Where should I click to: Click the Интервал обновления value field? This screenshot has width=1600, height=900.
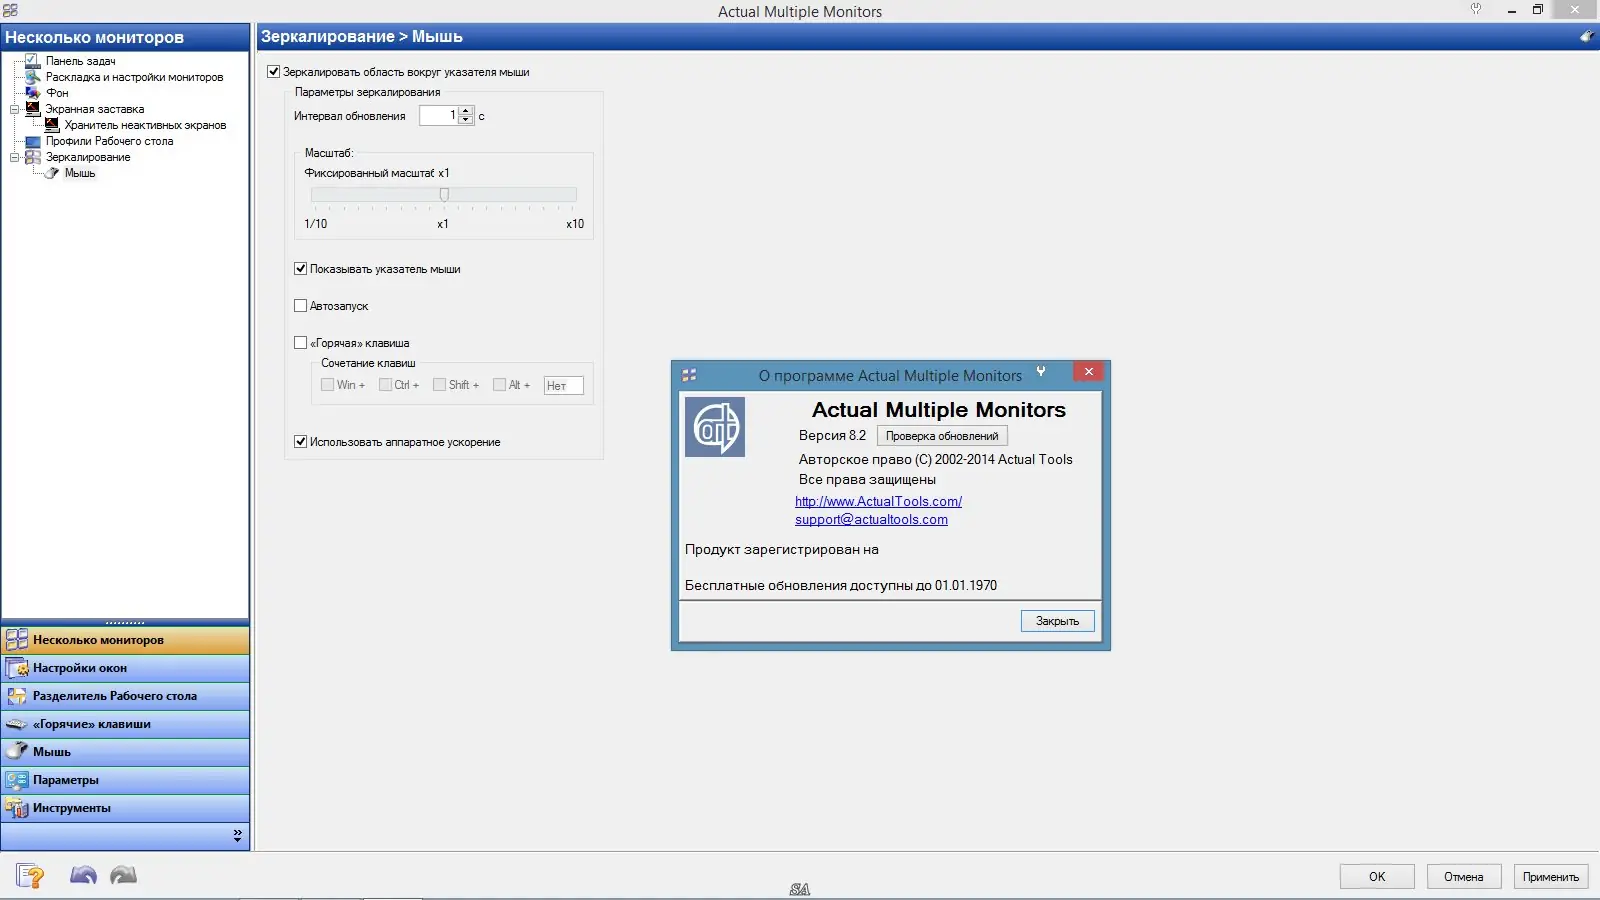click(x=438, y=116)
